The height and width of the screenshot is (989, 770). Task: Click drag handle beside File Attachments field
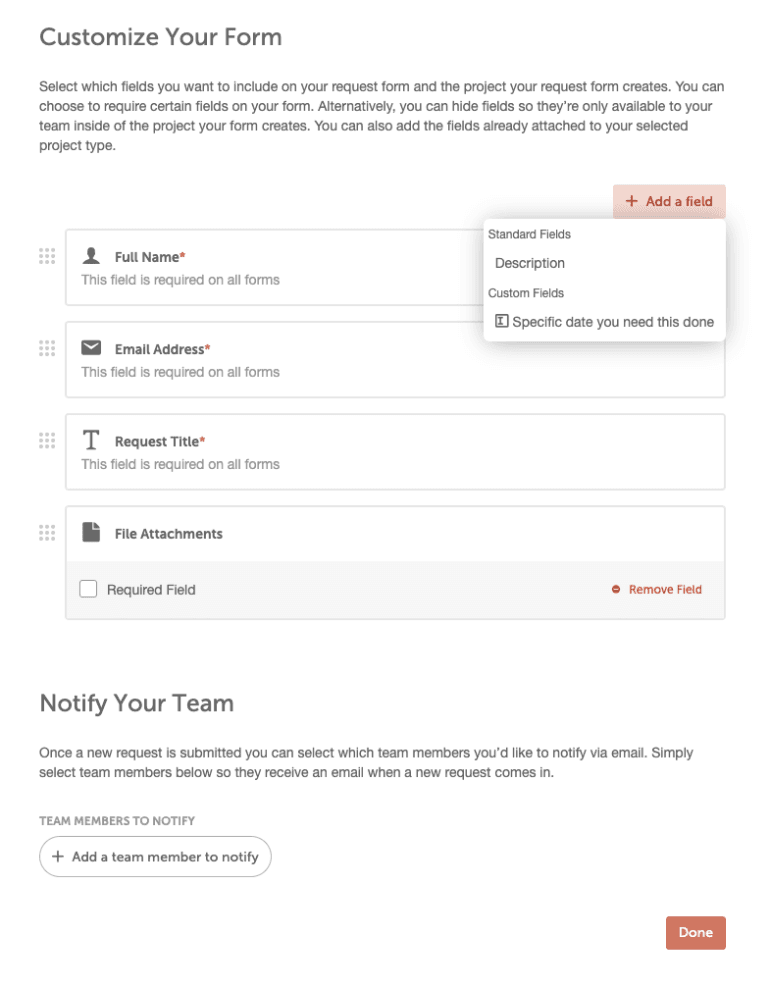(x=47, y=533)
